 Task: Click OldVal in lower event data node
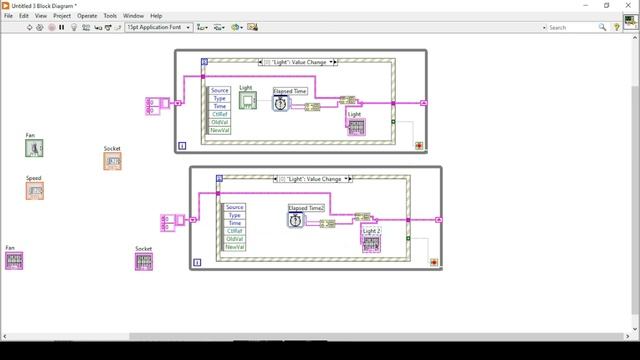tap(235, 239)
